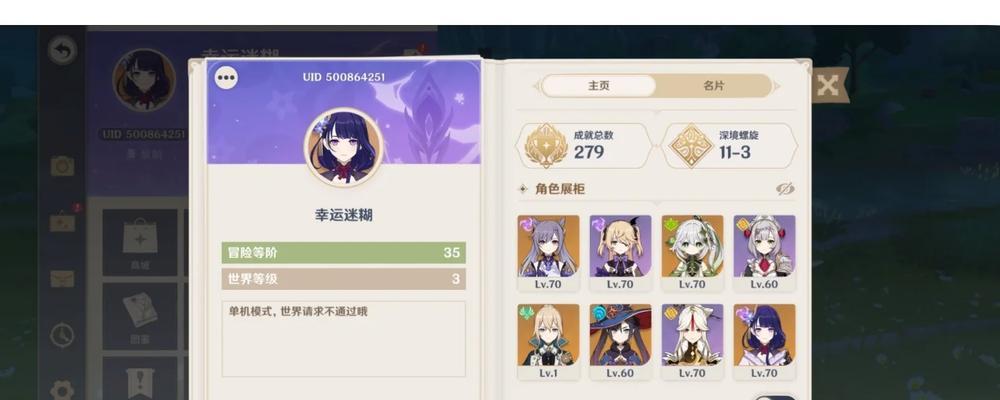The height and width of the screenshot is (400, 1000).
Task: Open the mail envelope icon in sidebar
Action: tap(62, 279)
